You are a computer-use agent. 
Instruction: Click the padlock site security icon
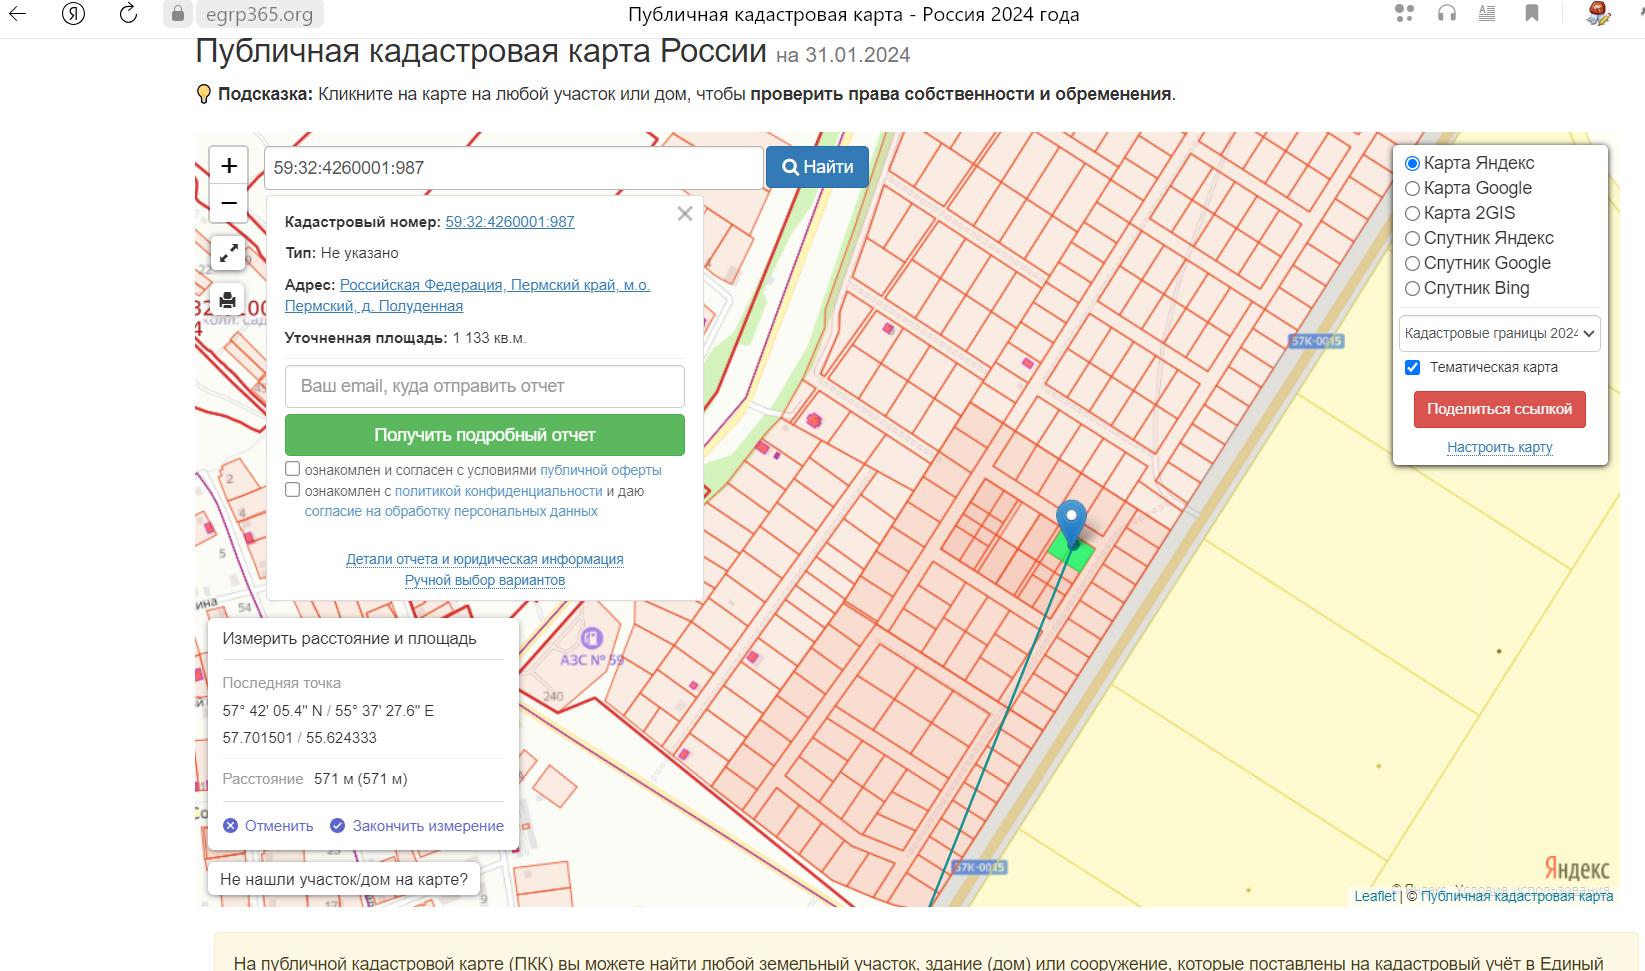178,14
